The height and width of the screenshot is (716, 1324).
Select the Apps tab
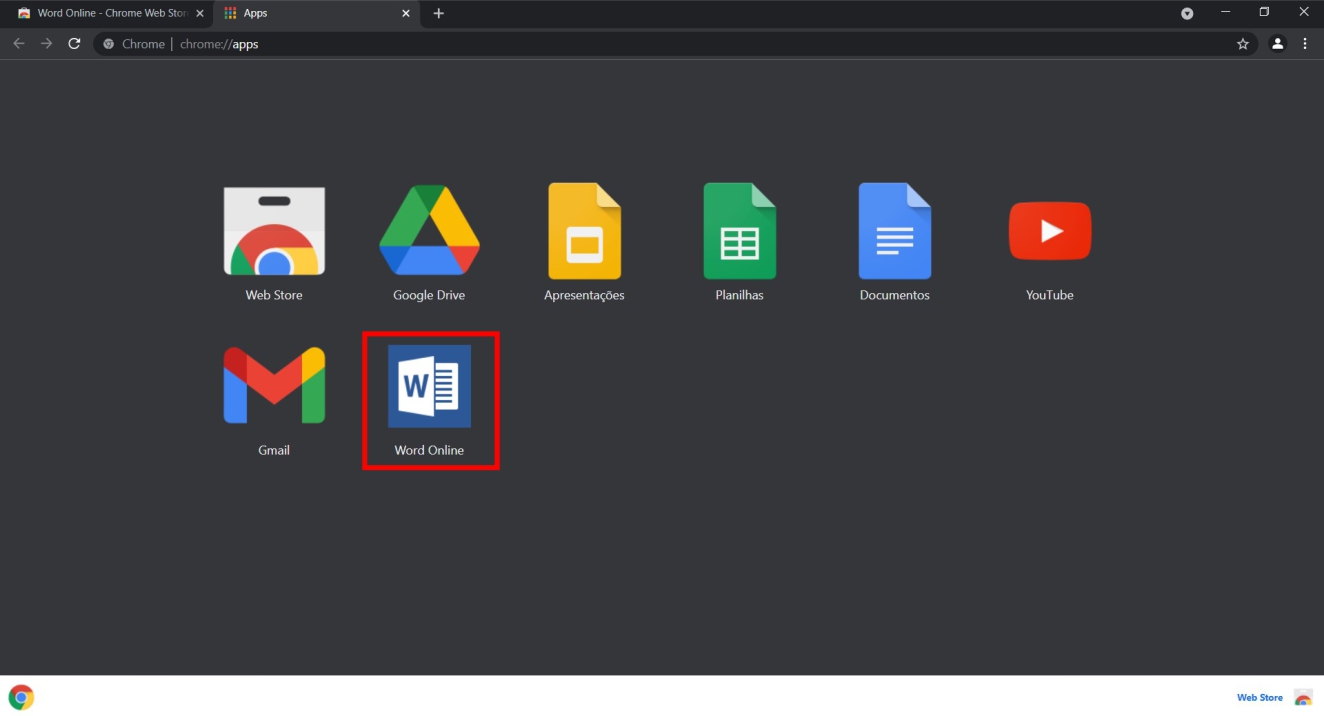[316, 13]
